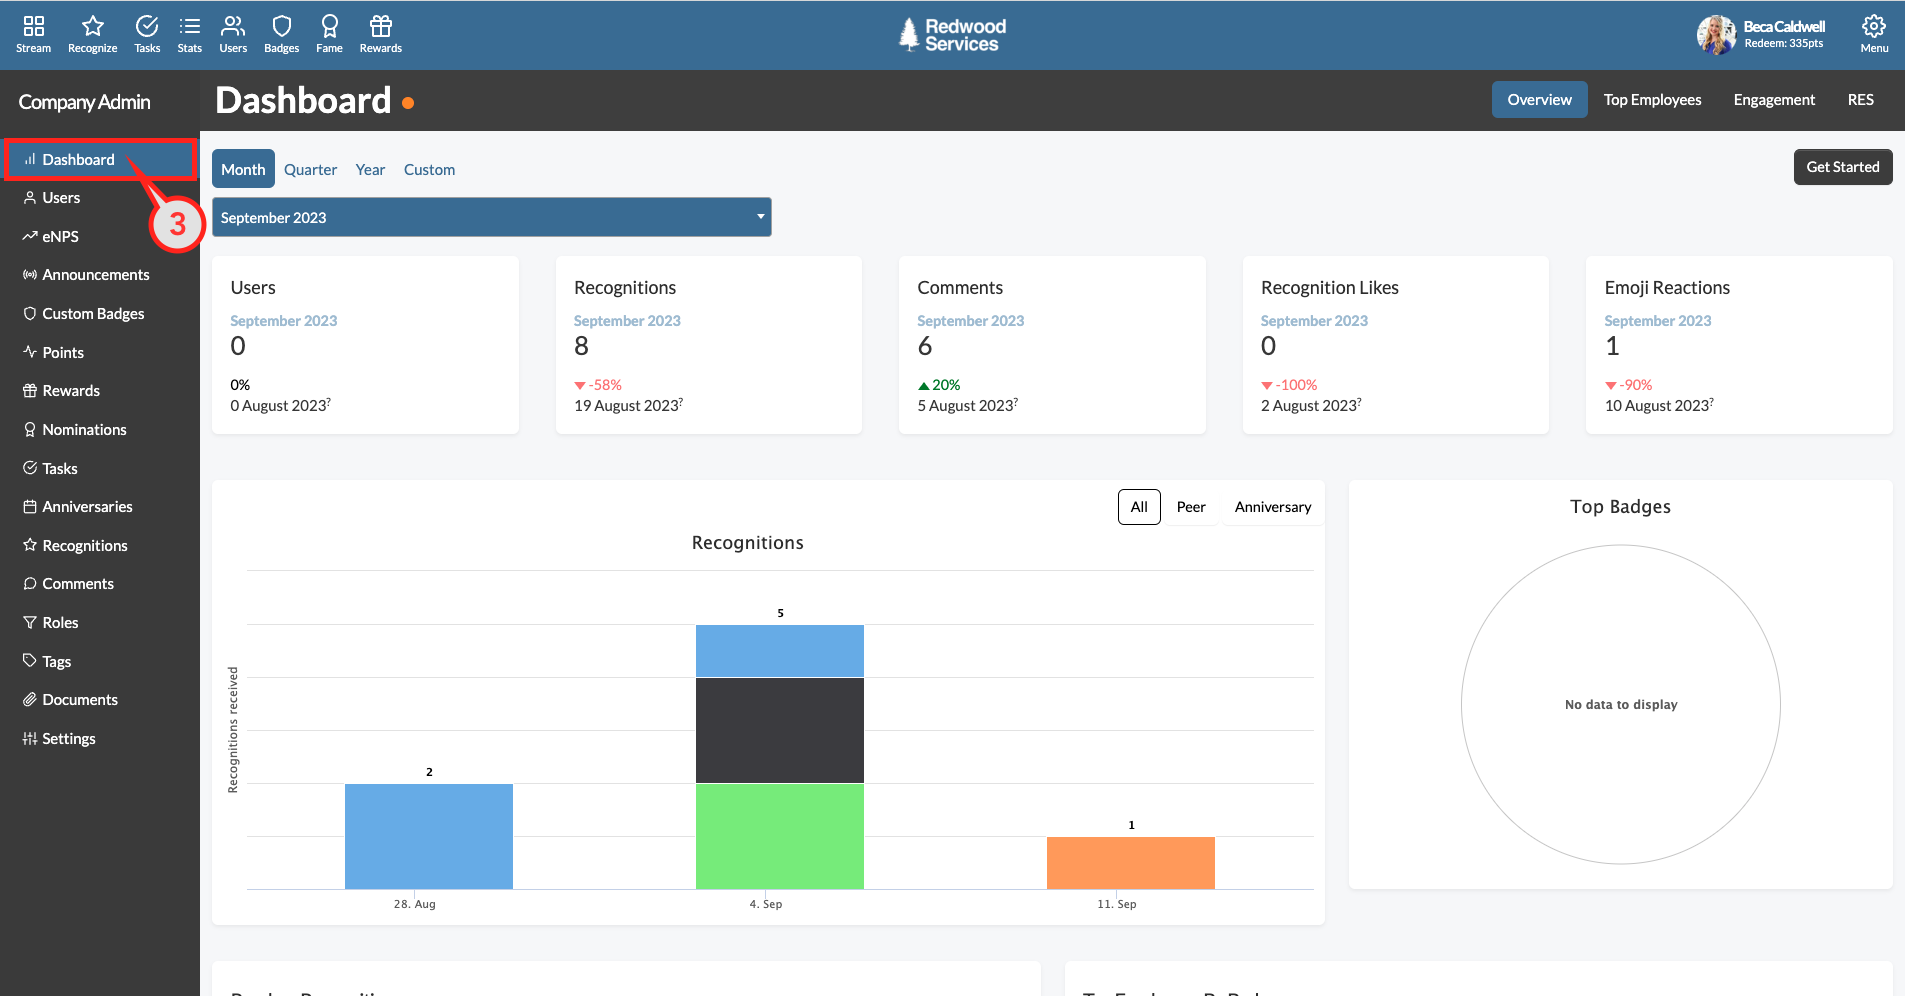Filter the recognitions chart to Anniversary

[x=1272, y=507]
